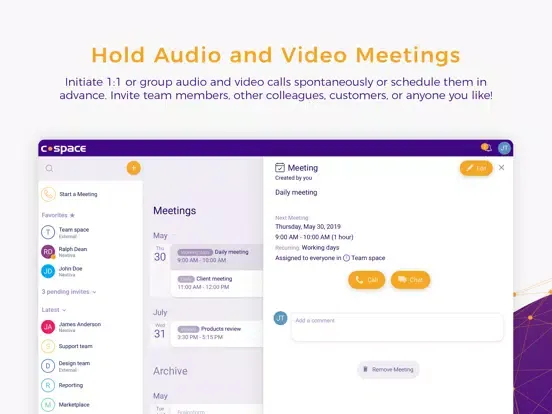Click the Team space name in Favorites
This screenshot has width=552, height=414.
pyautogui.click(x=74, y=230)
